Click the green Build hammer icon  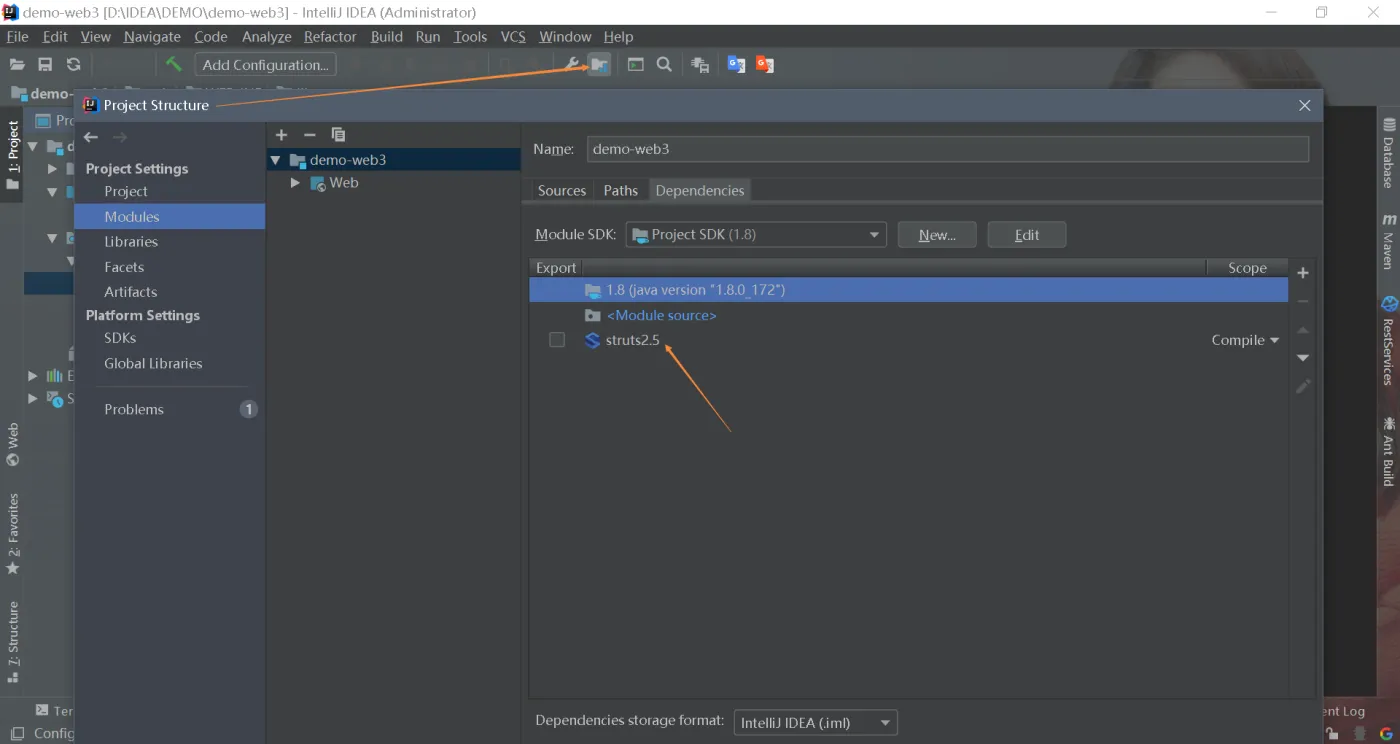174,64
